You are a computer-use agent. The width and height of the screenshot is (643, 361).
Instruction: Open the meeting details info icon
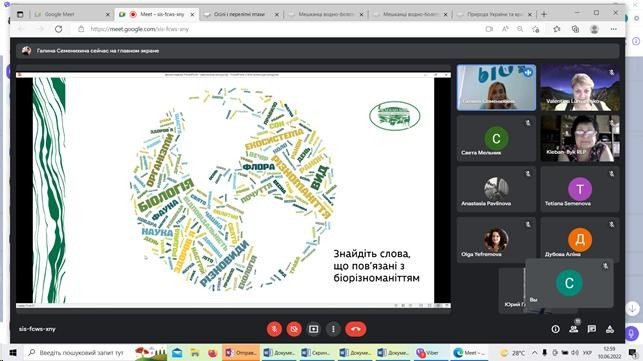click(x=555, y=329)
